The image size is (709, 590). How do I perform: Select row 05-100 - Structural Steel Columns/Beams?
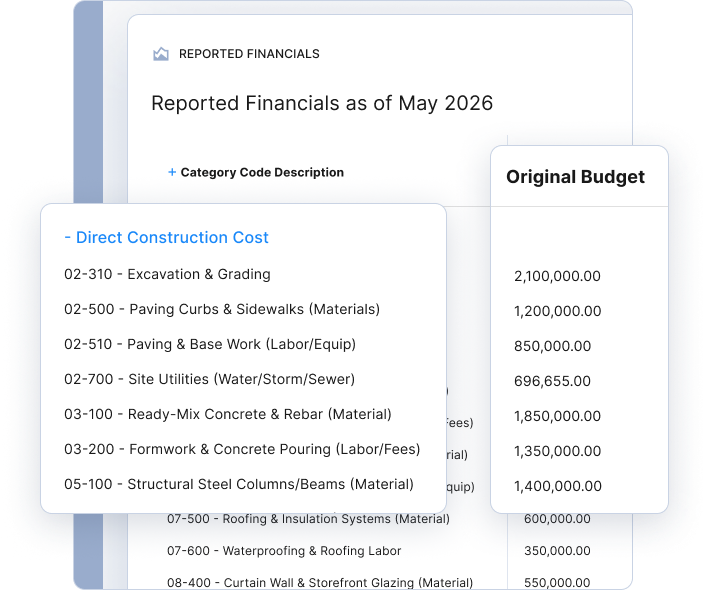click(x=239, y=484)
